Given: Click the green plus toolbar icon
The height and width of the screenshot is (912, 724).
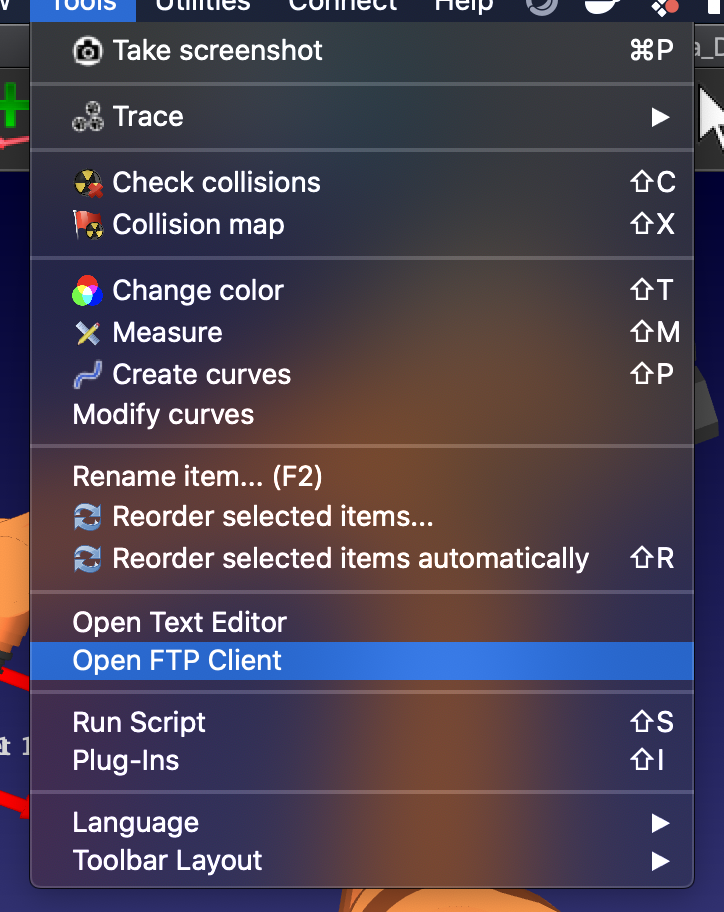Looking at the screenshot, I should [12, 105].
